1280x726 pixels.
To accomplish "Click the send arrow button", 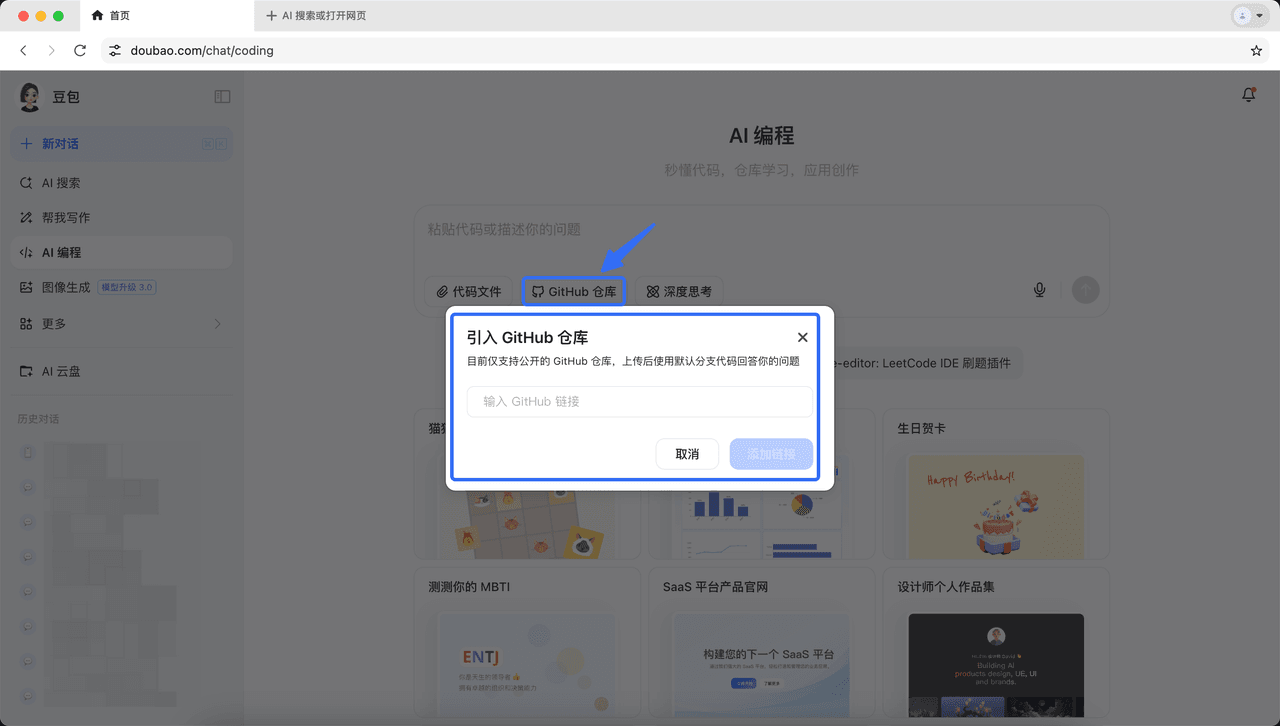I will pos(1085,291).
